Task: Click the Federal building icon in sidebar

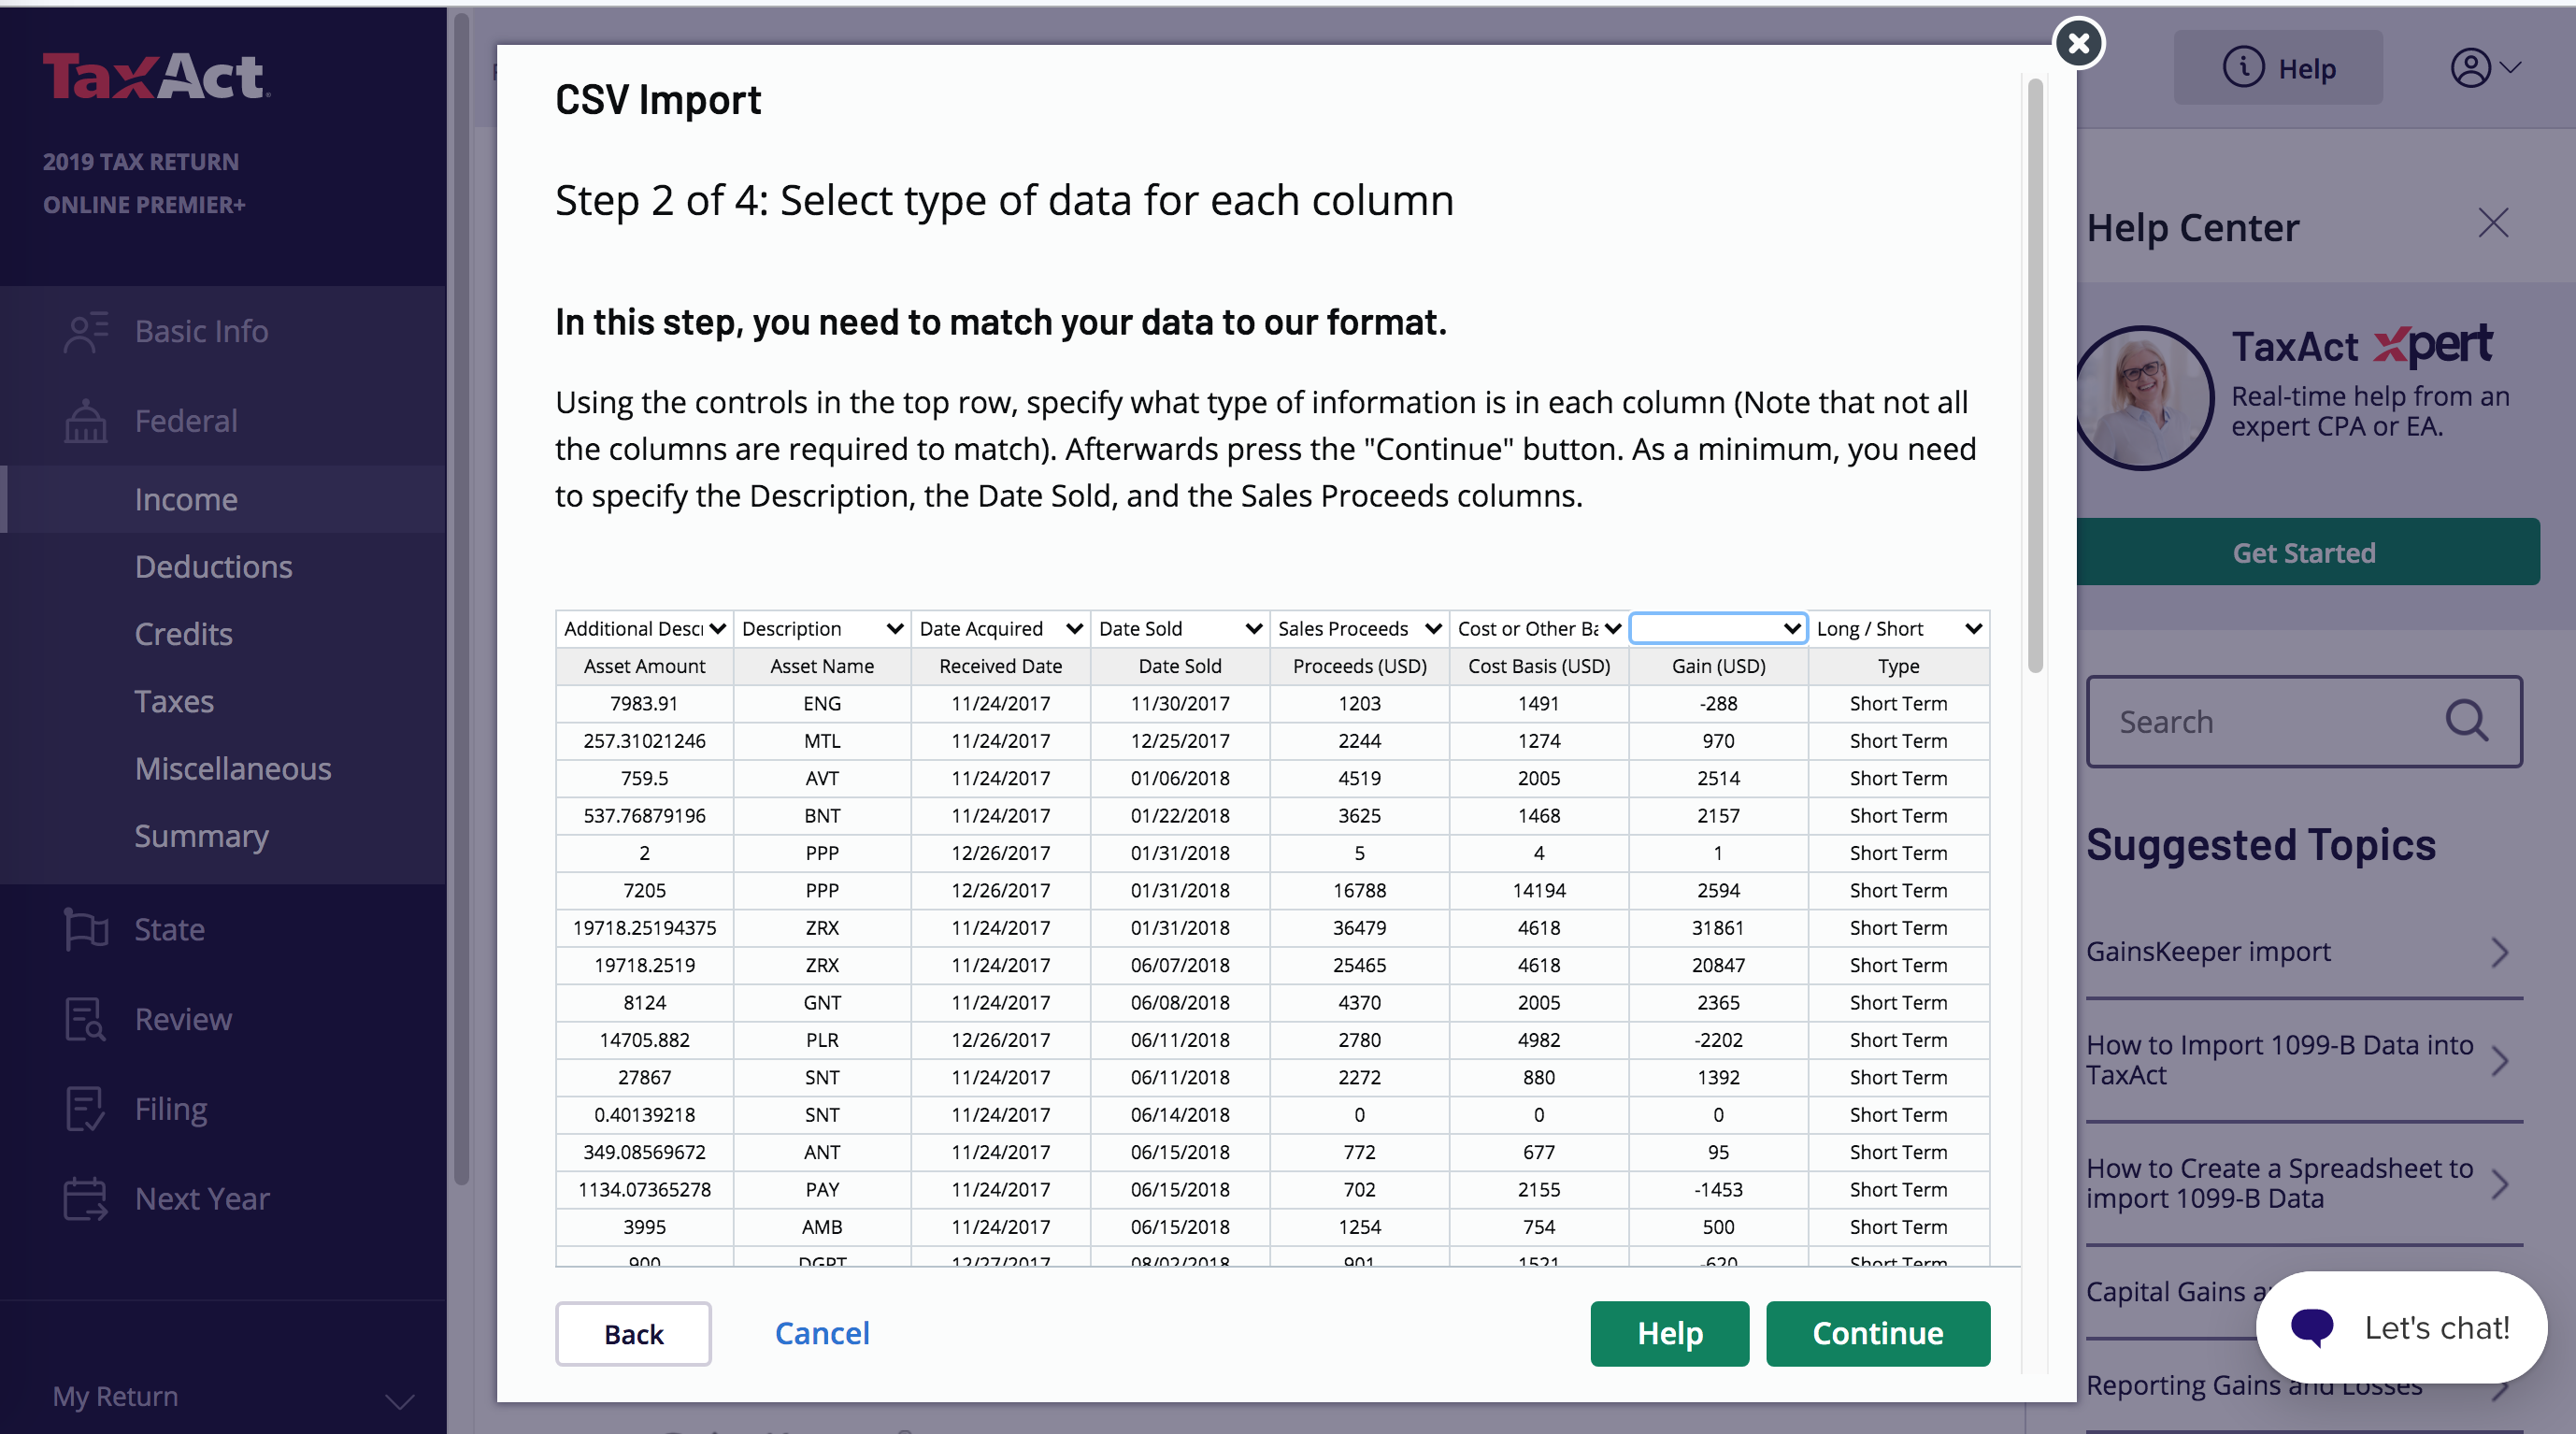Action: click(x=85, y=421)
